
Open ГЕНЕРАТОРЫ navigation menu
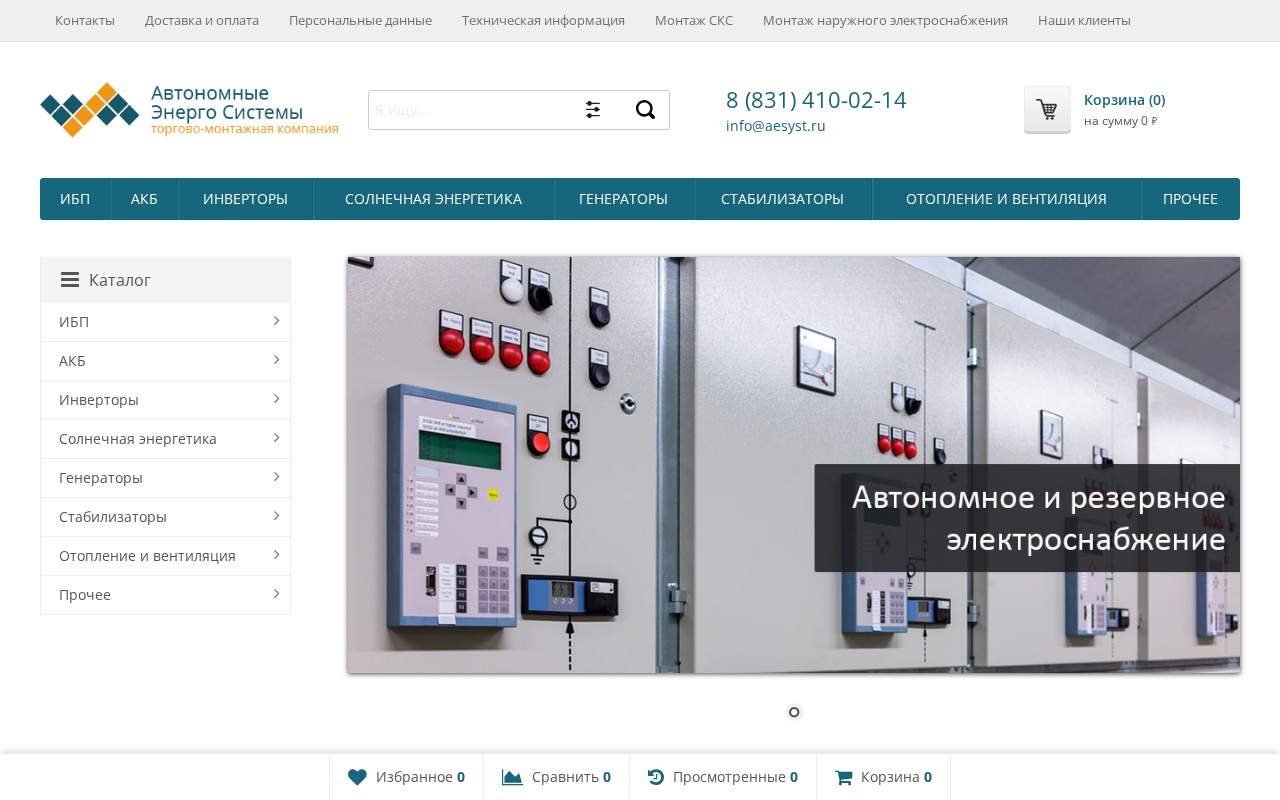pos(624,199)
